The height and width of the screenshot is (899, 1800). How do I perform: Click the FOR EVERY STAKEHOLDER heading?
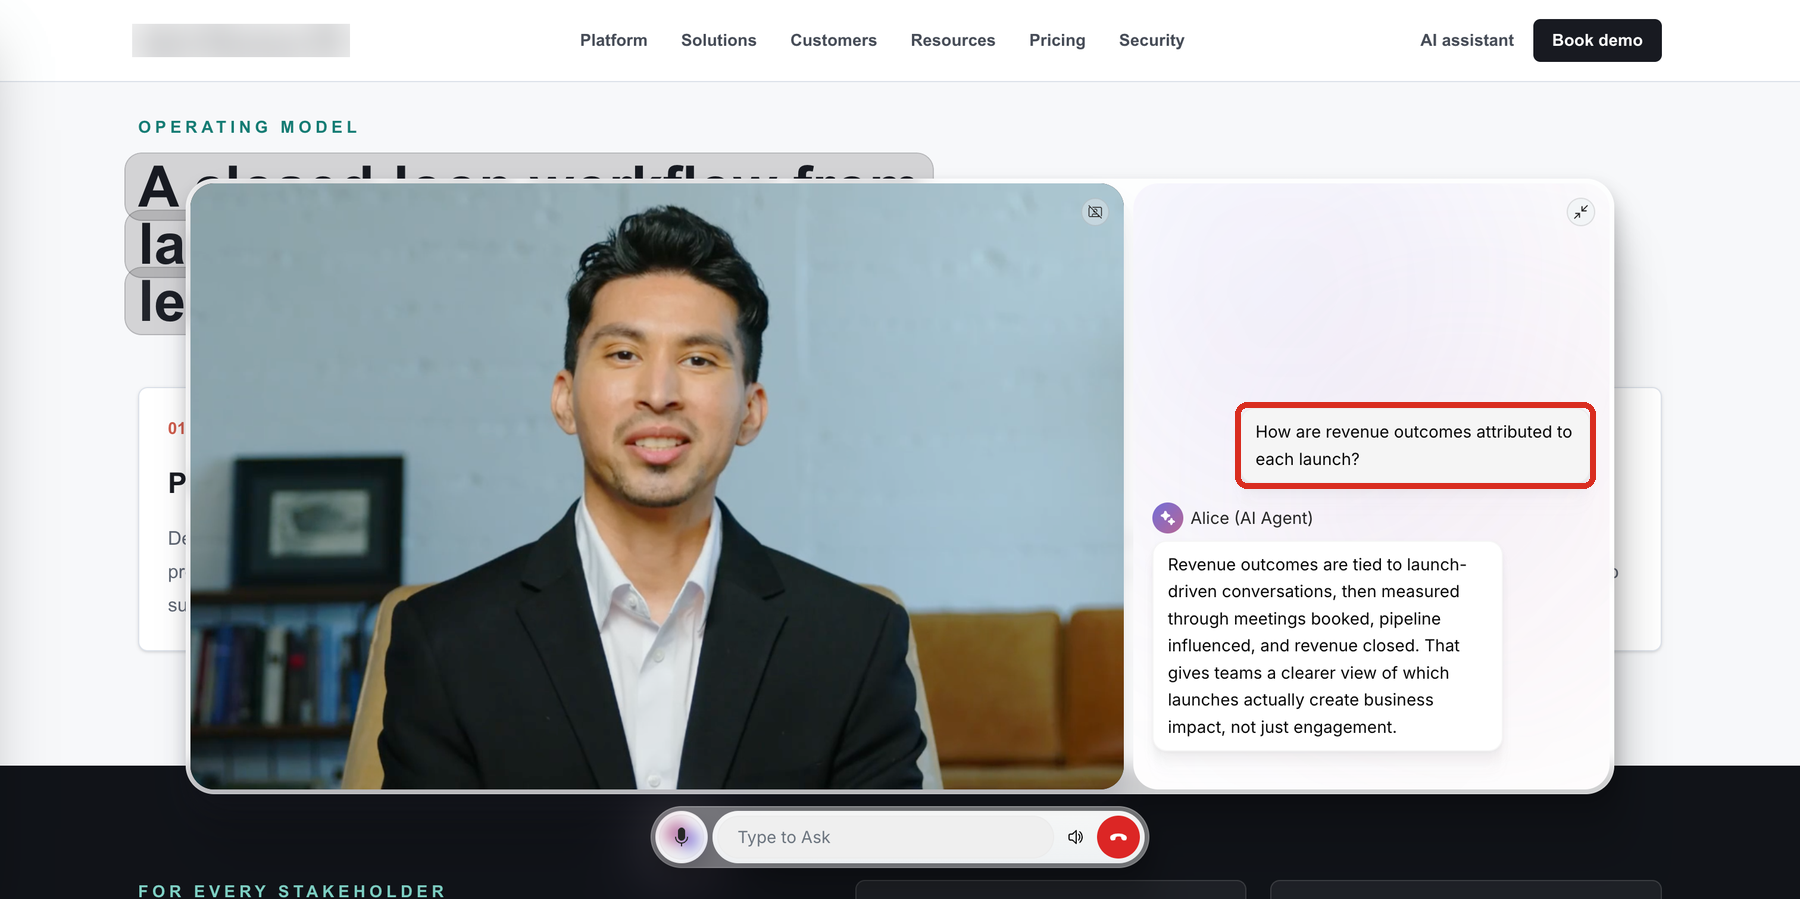point(292,891)
